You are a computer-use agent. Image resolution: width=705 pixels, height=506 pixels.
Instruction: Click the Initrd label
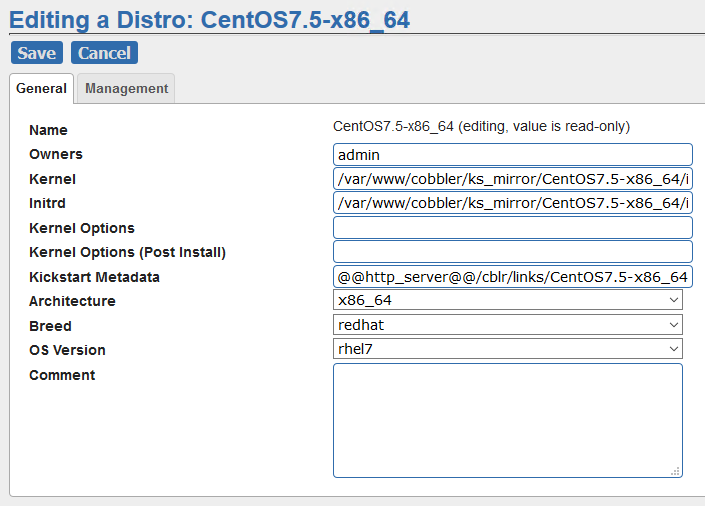click(x=47, y=203)
